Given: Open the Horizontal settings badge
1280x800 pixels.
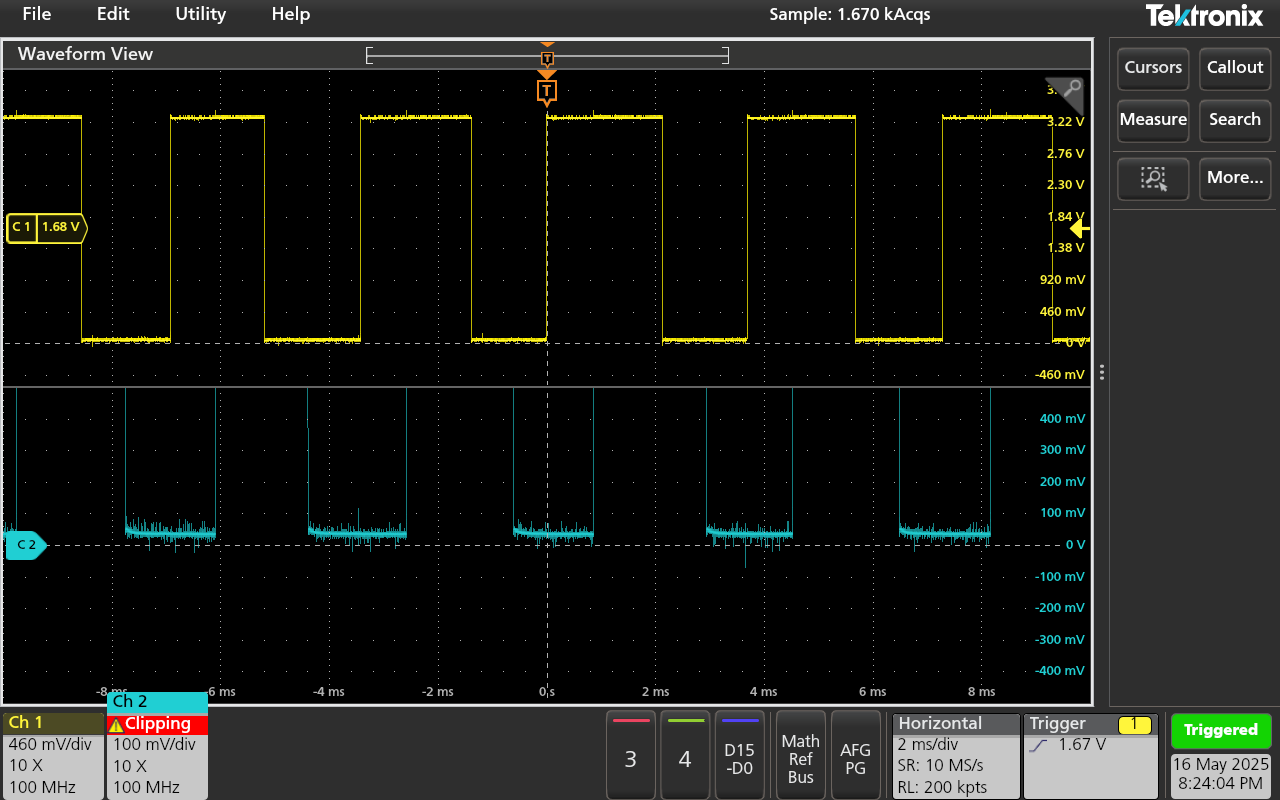Looking at the screenshot, I should click(954, 755).
